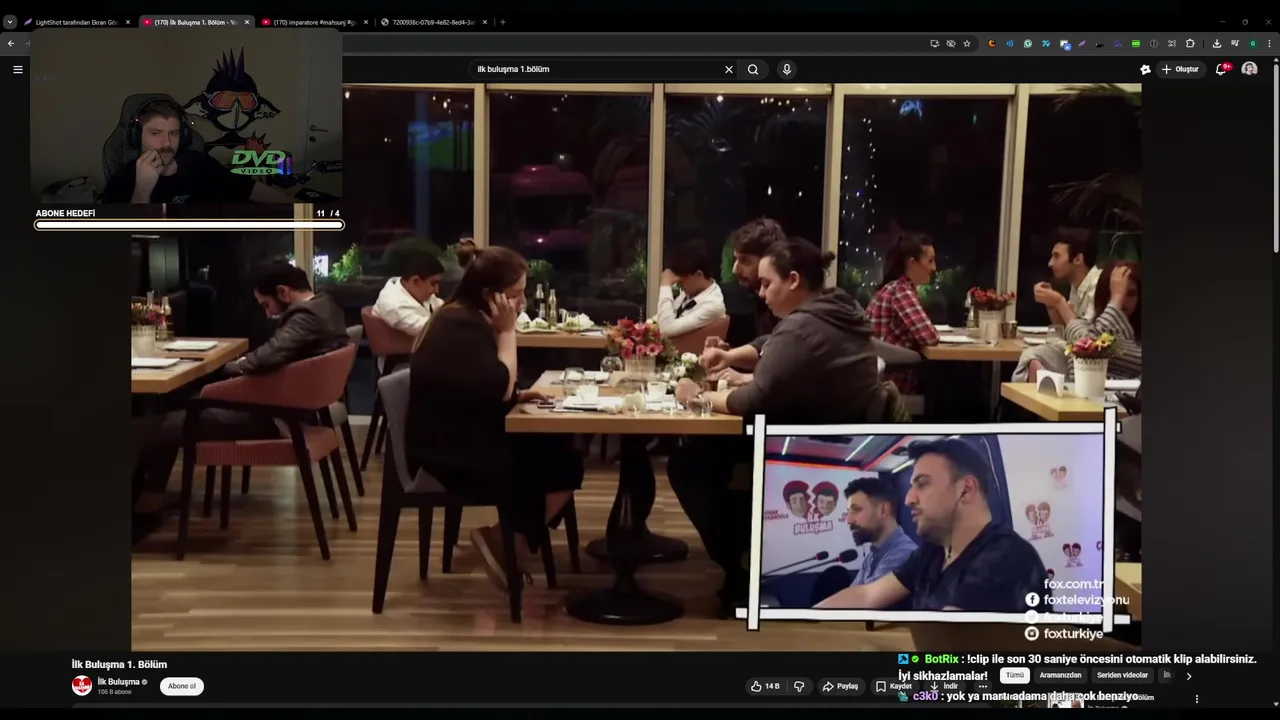The width and height of the screenshot is (1280, 720).
Task: Open the YouTube hamburger guide menu
Action: click(17, 69)
